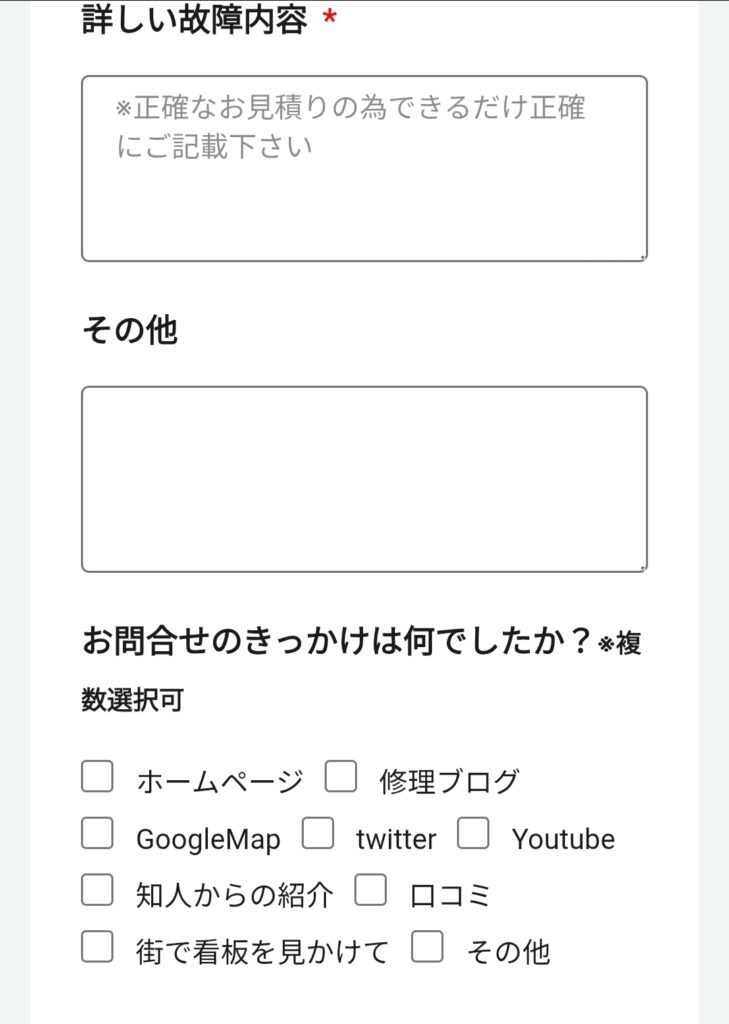Click the twitter label text
729x1024 pixels.
(396, 839)
